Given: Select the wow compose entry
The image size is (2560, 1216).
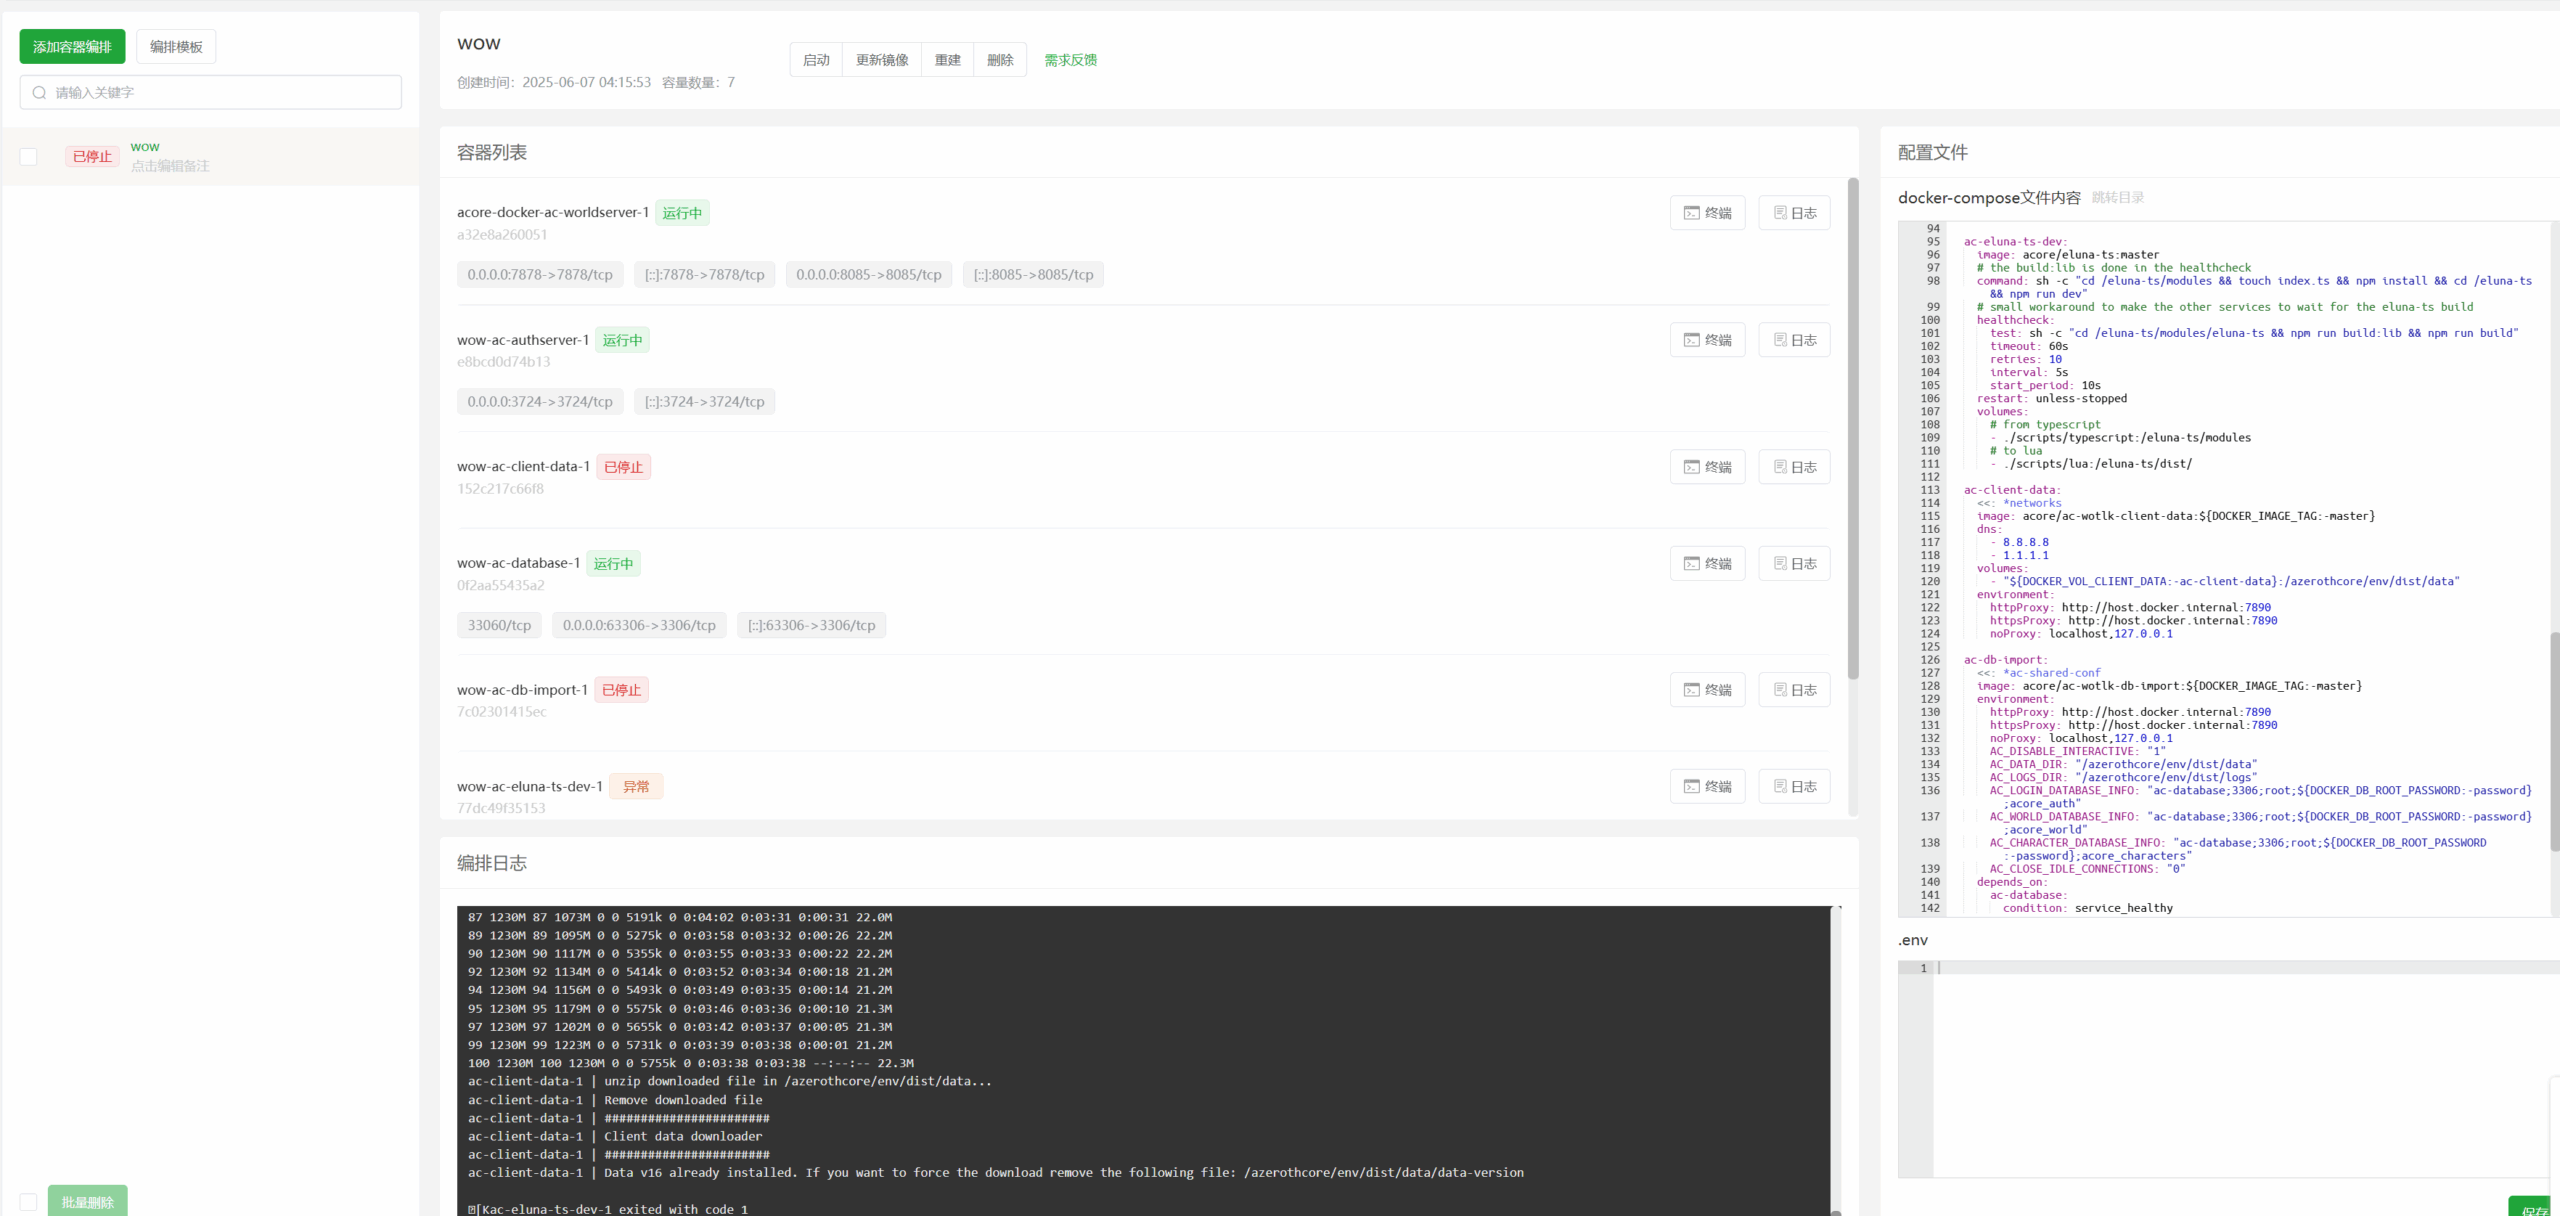Looking at the screenshot, I should point(211,156).
